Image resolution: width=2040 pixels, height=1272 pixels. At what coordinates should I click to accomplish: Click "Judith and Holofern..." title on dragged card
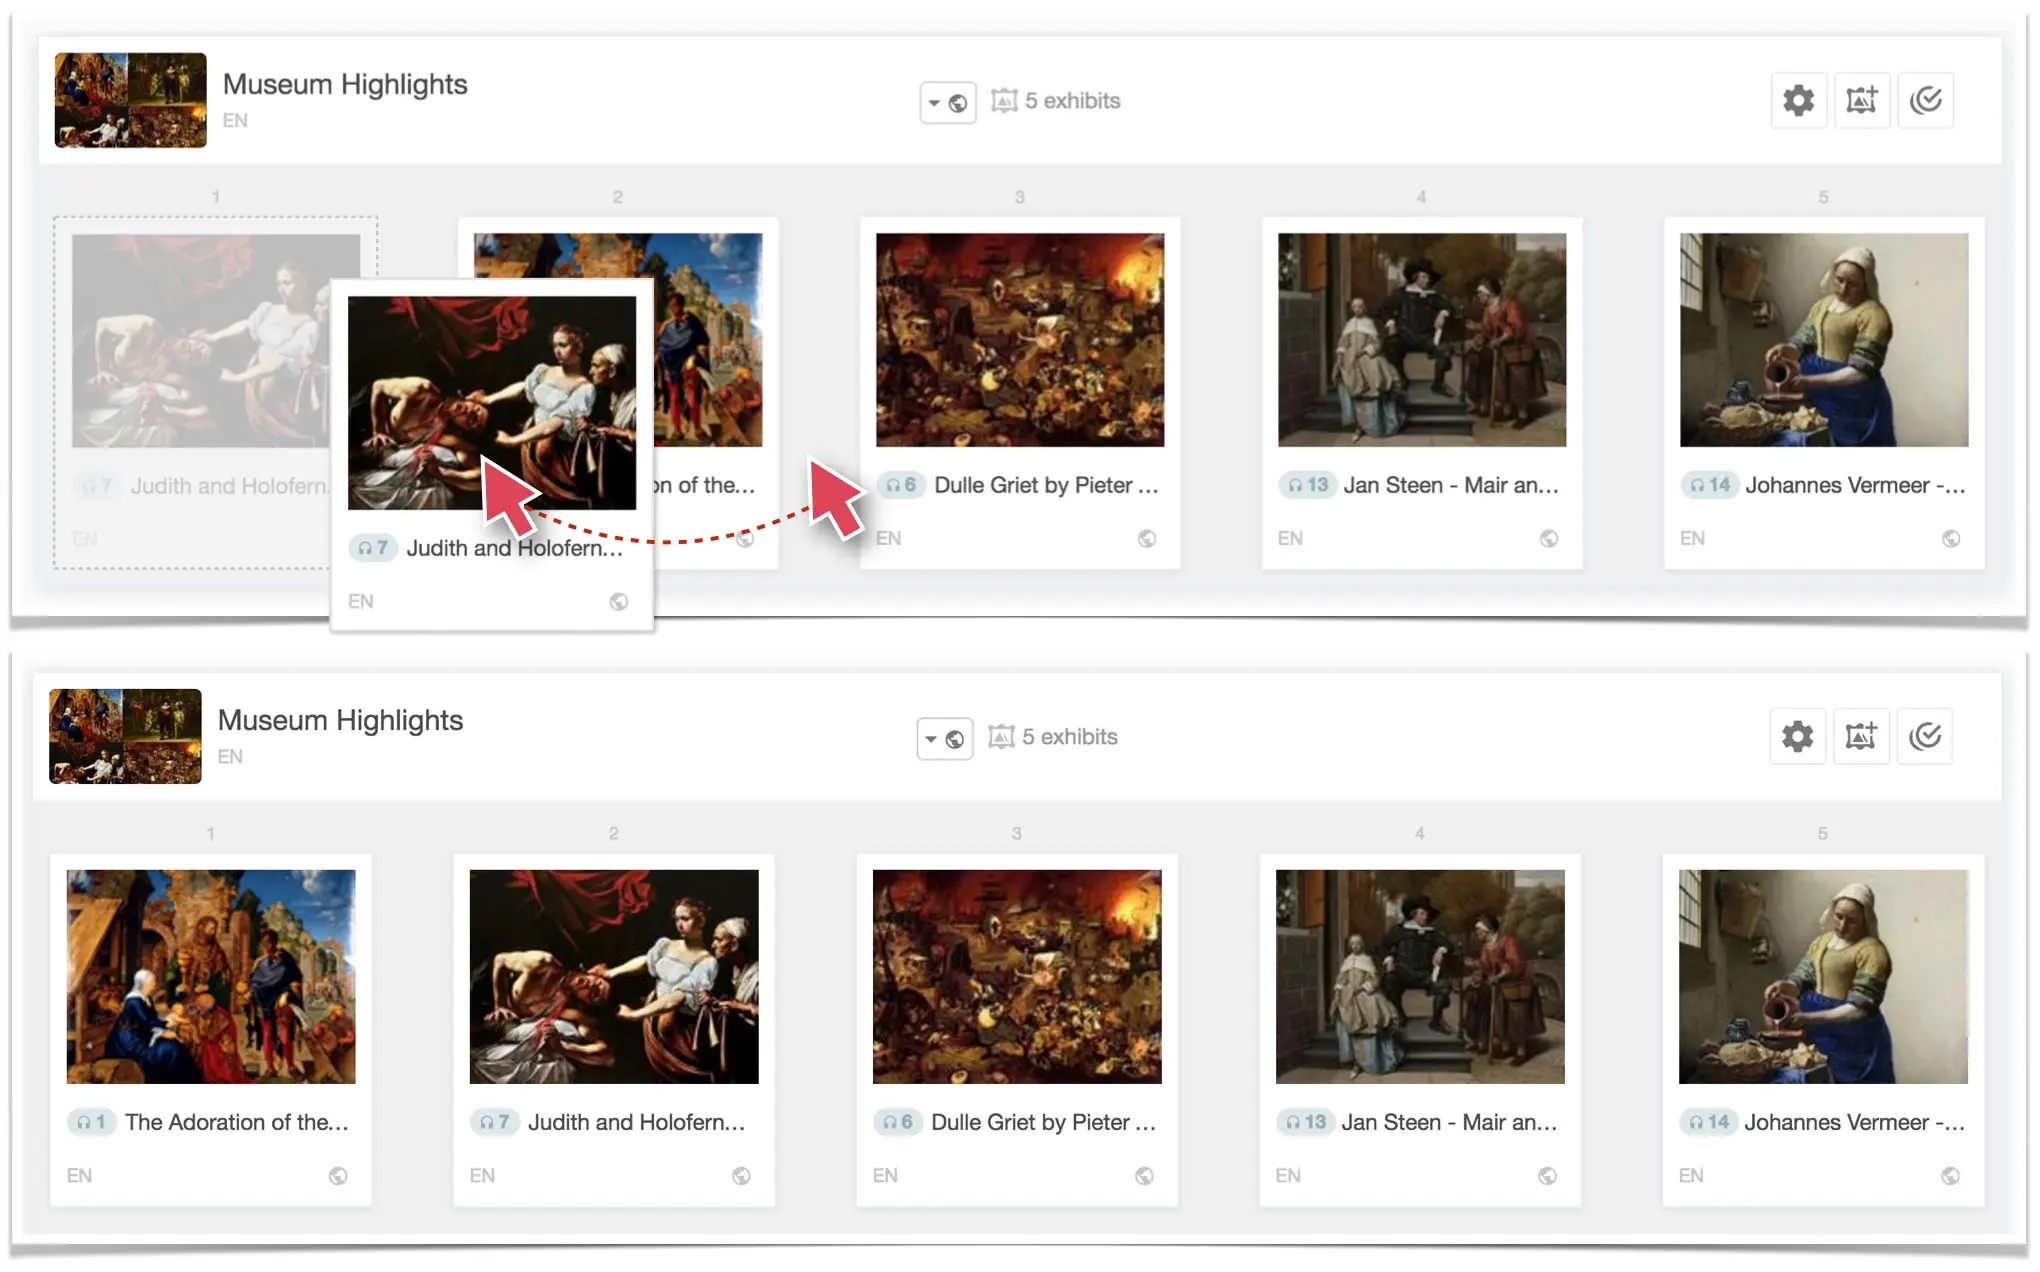point(514,548)
